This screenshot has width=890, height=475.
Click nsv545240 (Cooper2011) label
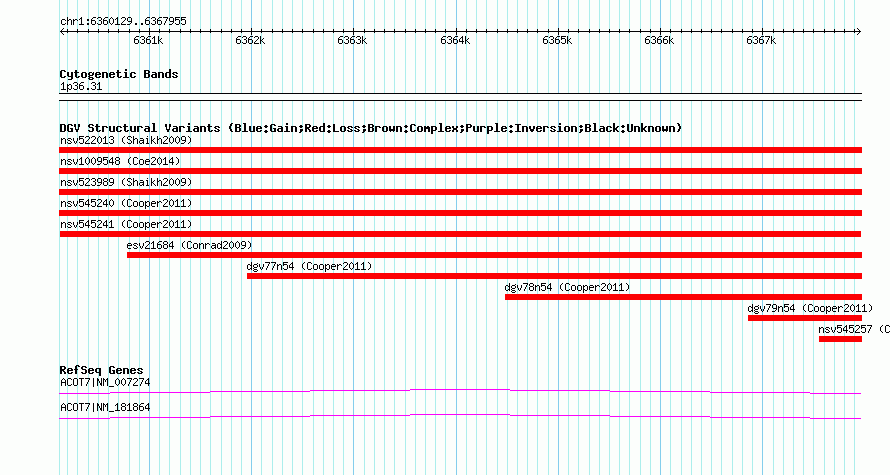click(126, 203)
